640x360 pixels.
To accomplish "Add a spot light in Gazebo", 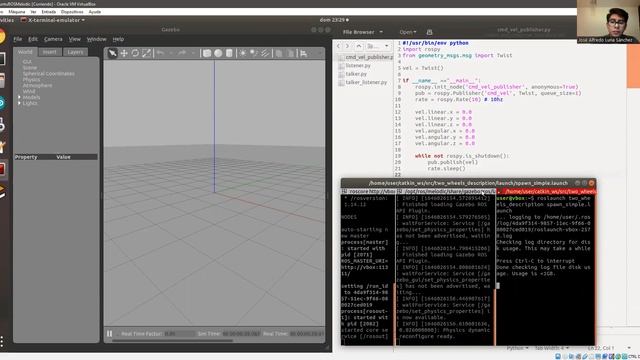I will tap(254, 53).
